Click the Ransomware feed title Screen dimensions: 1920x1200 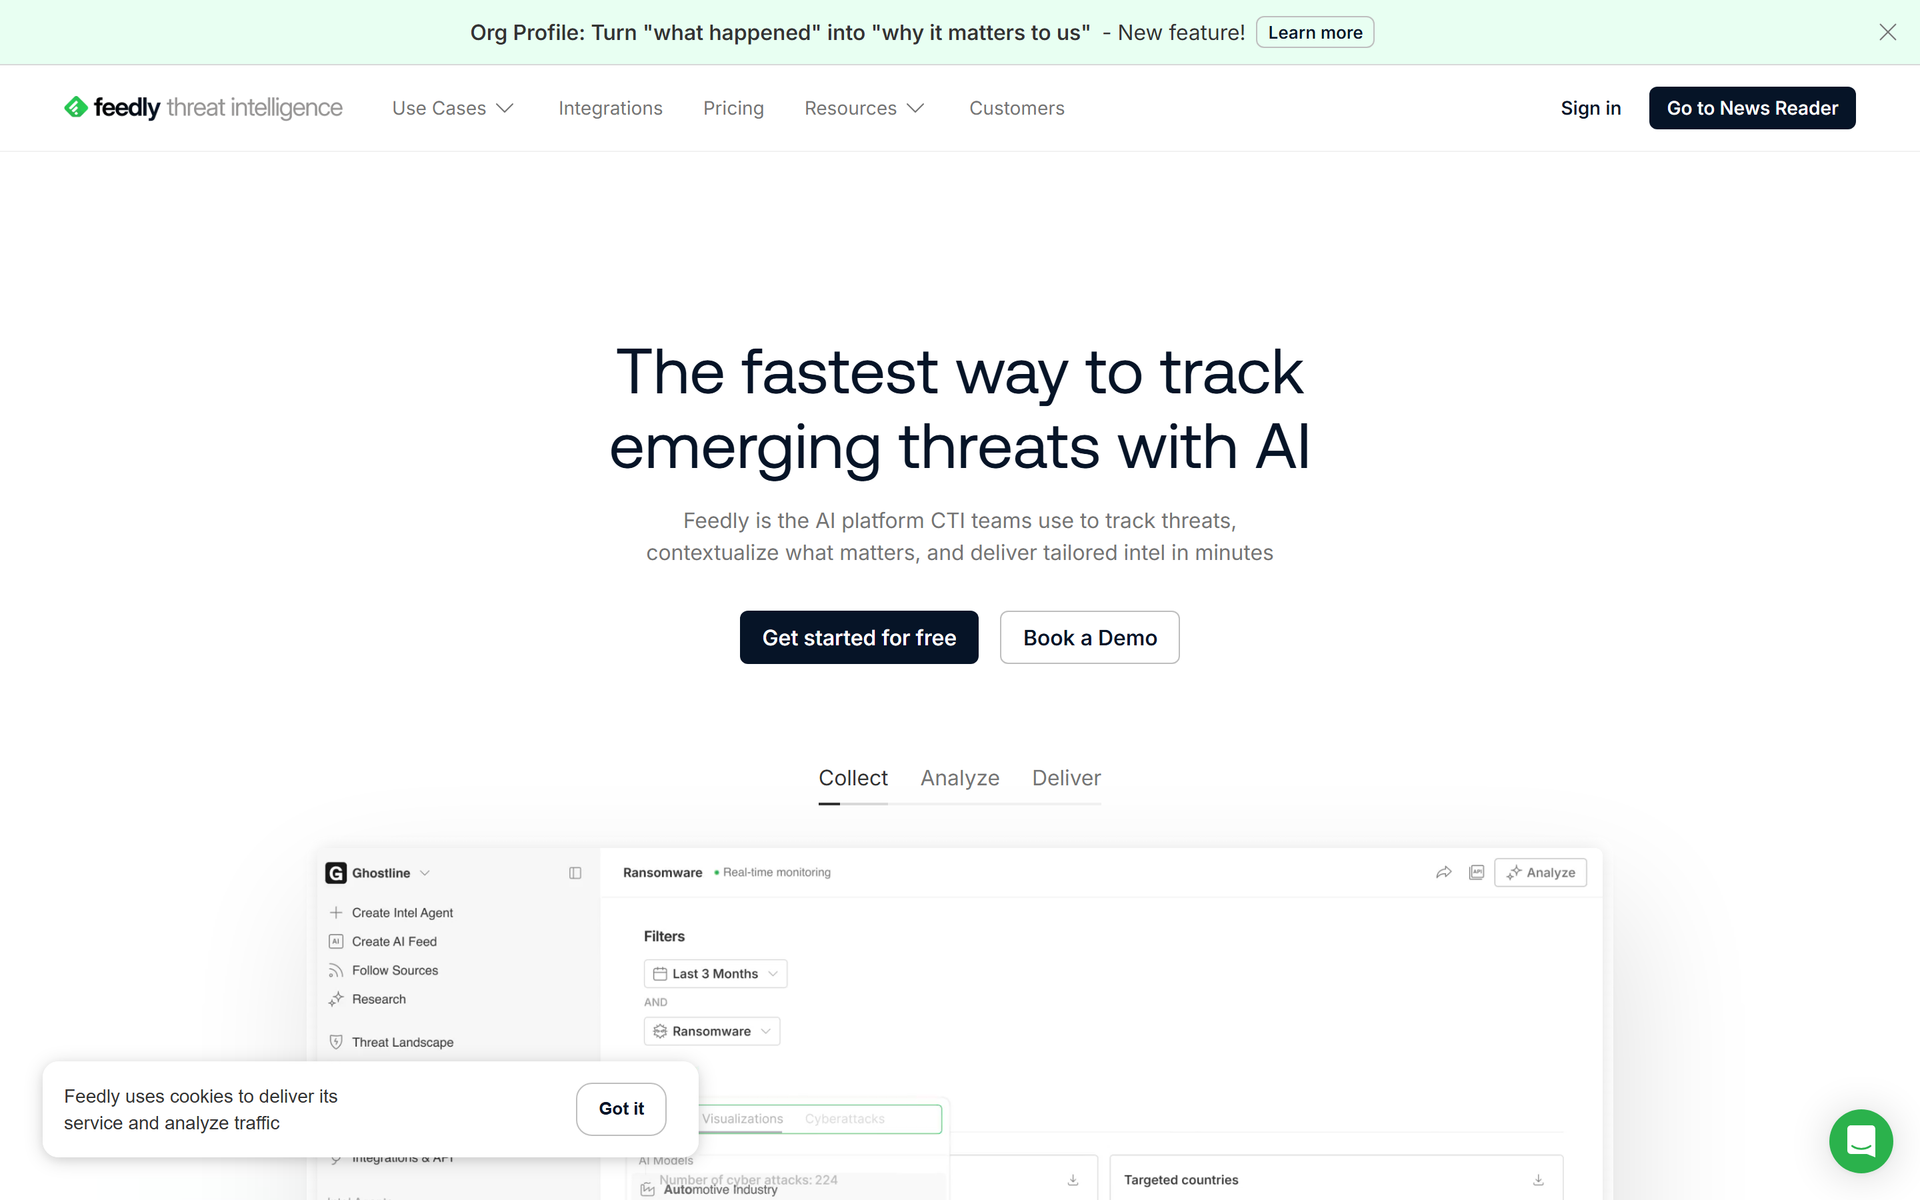pyautogui.click(x=662, y=873)
